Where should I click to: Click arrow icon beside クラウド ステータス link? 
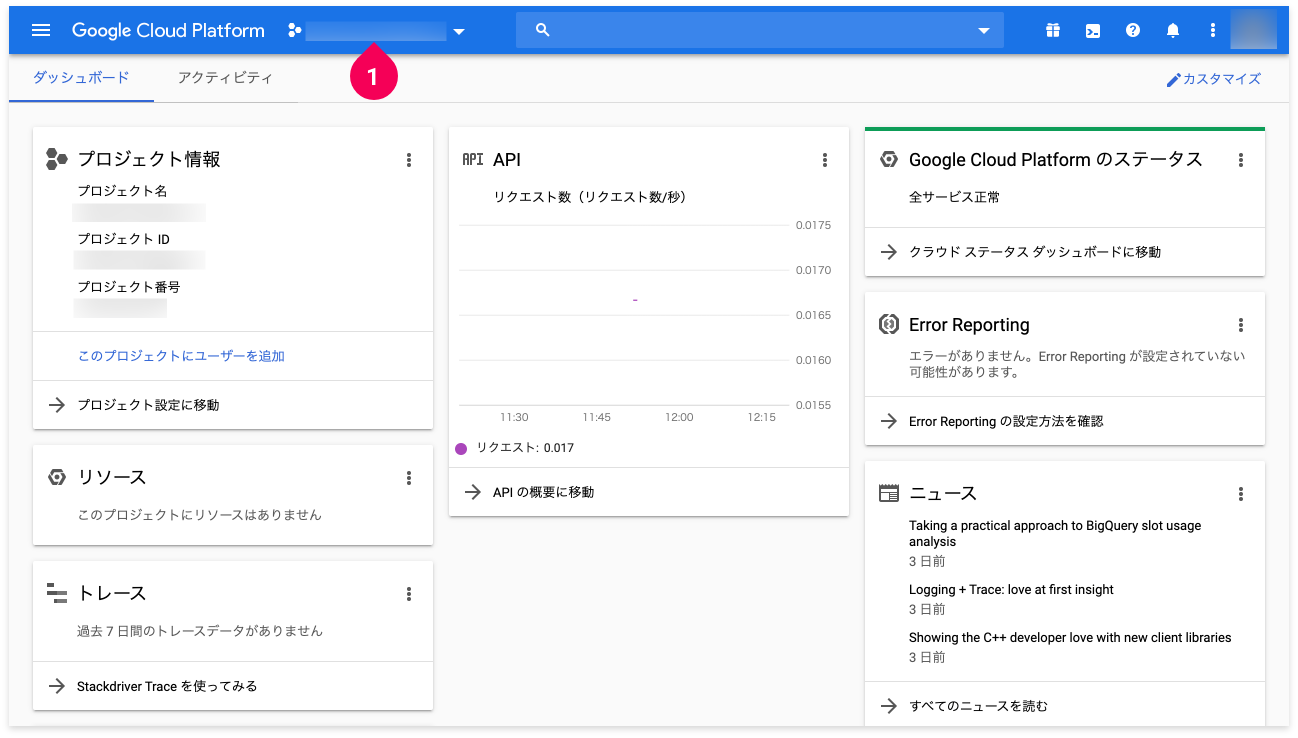pyautogui.click(x=889, y=252)
